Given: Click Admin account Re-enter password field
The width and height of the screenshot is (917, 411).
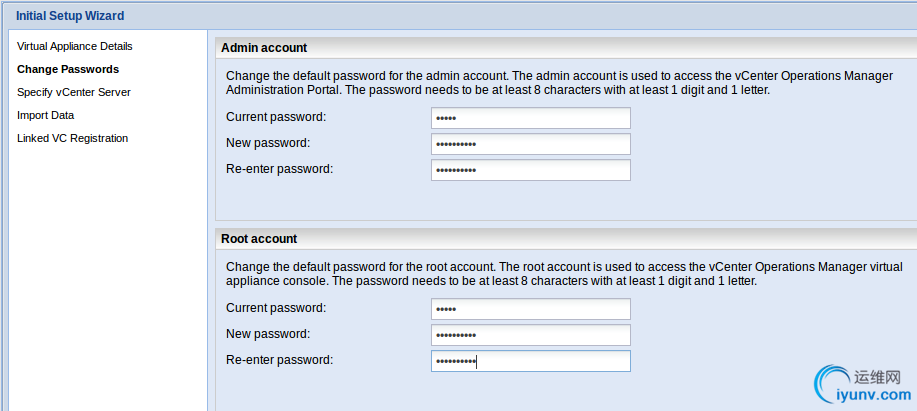Looking at the screenshot, I should 531,170.
